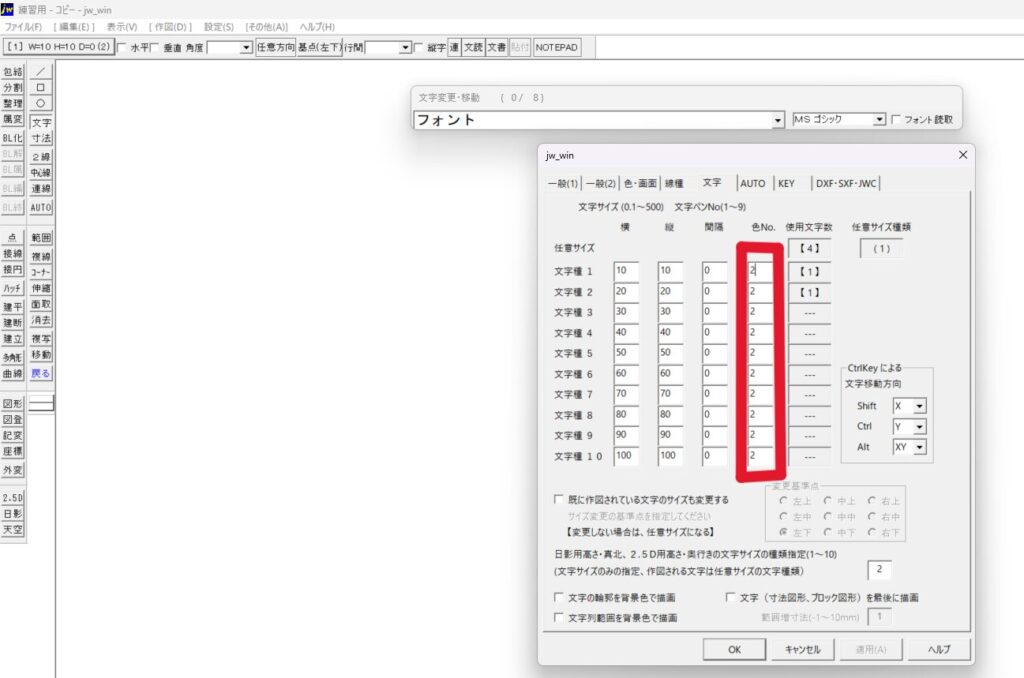
Task: Click the 消去 erase tool
Action: click(x=41, y=321)
